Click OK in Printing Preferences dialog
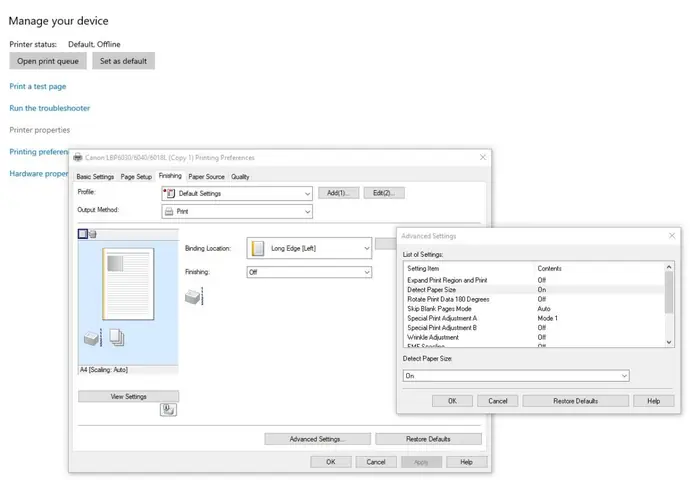This screenshot has height=480, width=690. point(331,462)
